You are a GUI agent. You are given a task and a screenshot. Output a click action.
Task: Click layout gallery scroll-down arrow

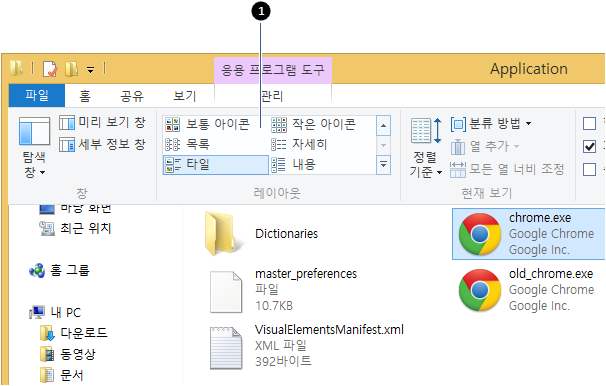coord(383,145)
